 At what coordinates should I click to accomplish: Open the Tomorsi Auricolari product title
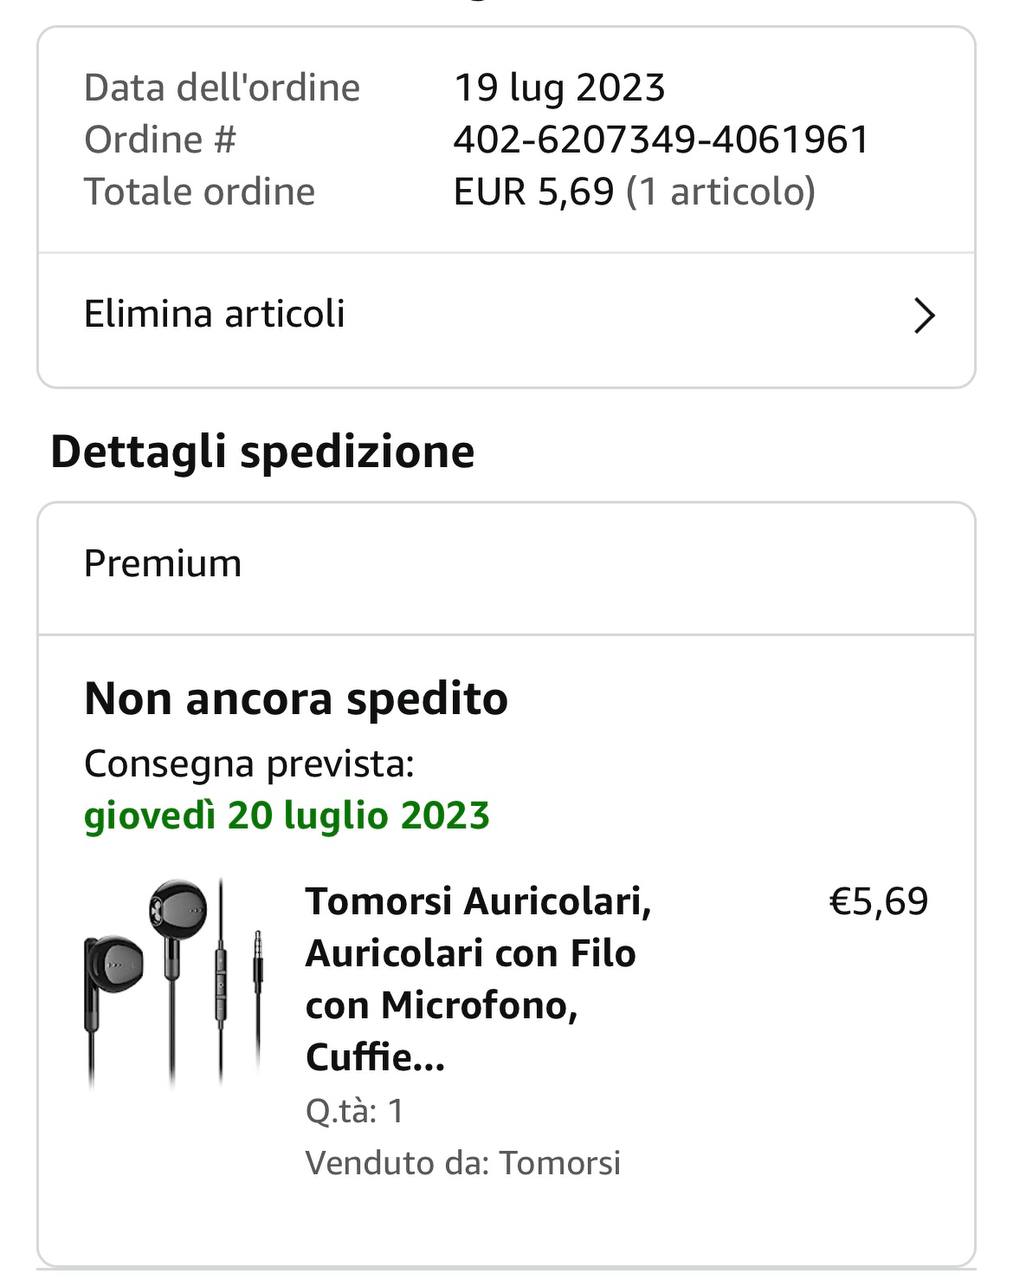tap(478, 978)
